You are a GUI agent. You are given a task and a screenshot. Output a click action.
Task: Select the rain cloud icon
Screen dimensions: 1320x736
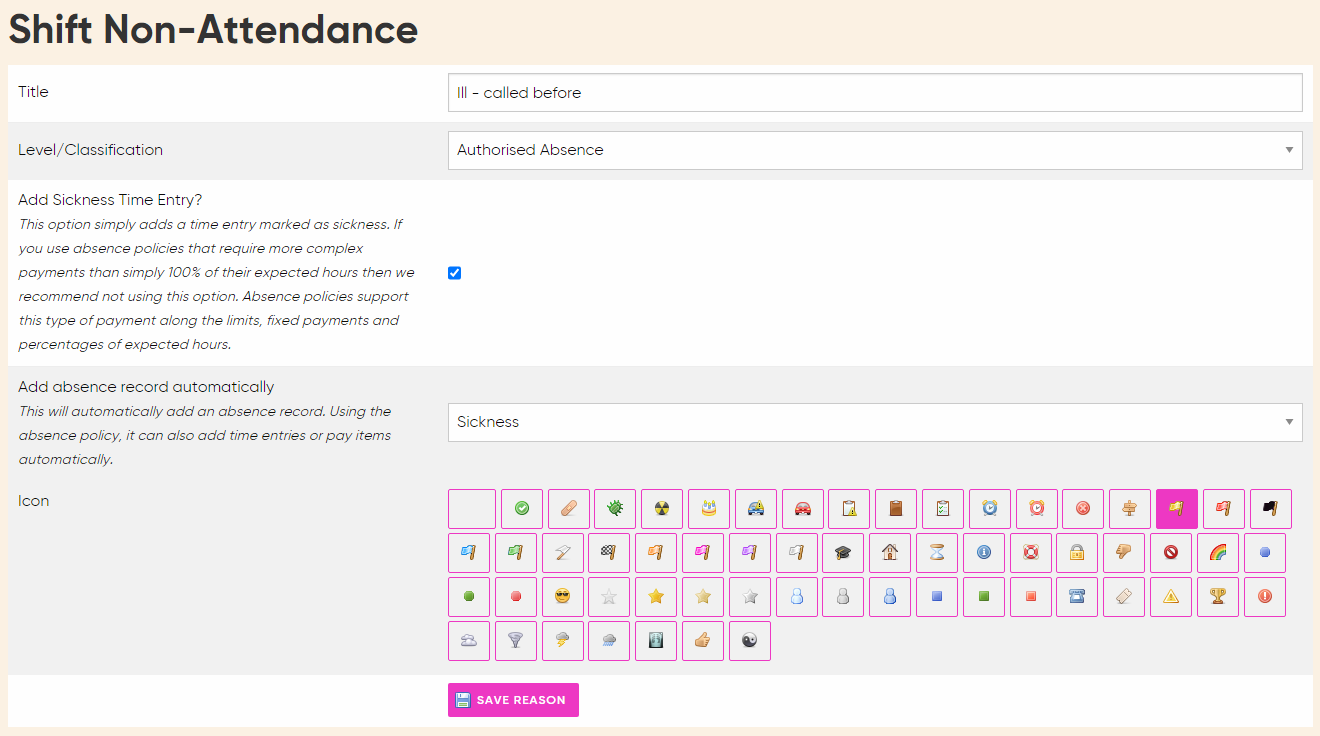coord(609,641)
